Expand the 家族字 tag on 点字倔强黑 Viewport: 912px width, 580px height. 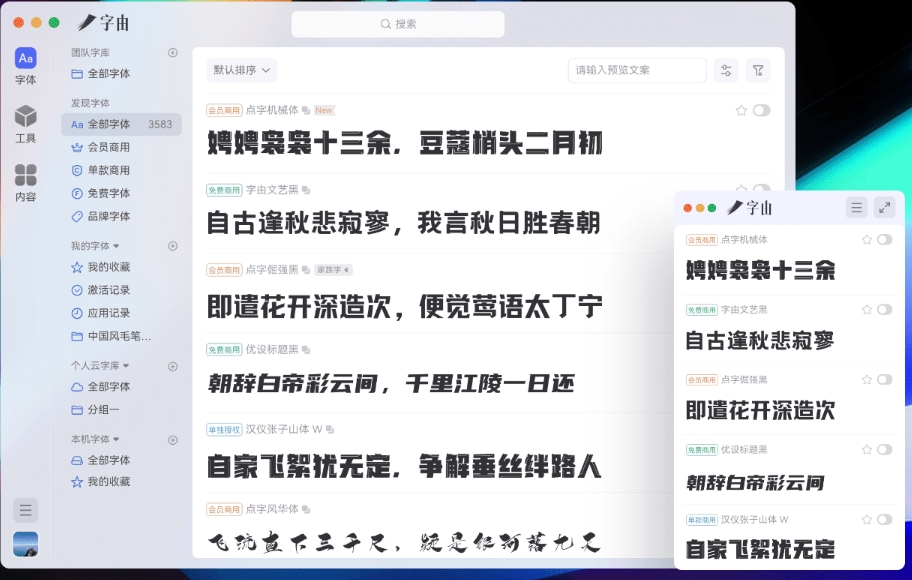[x=333, y=270]
